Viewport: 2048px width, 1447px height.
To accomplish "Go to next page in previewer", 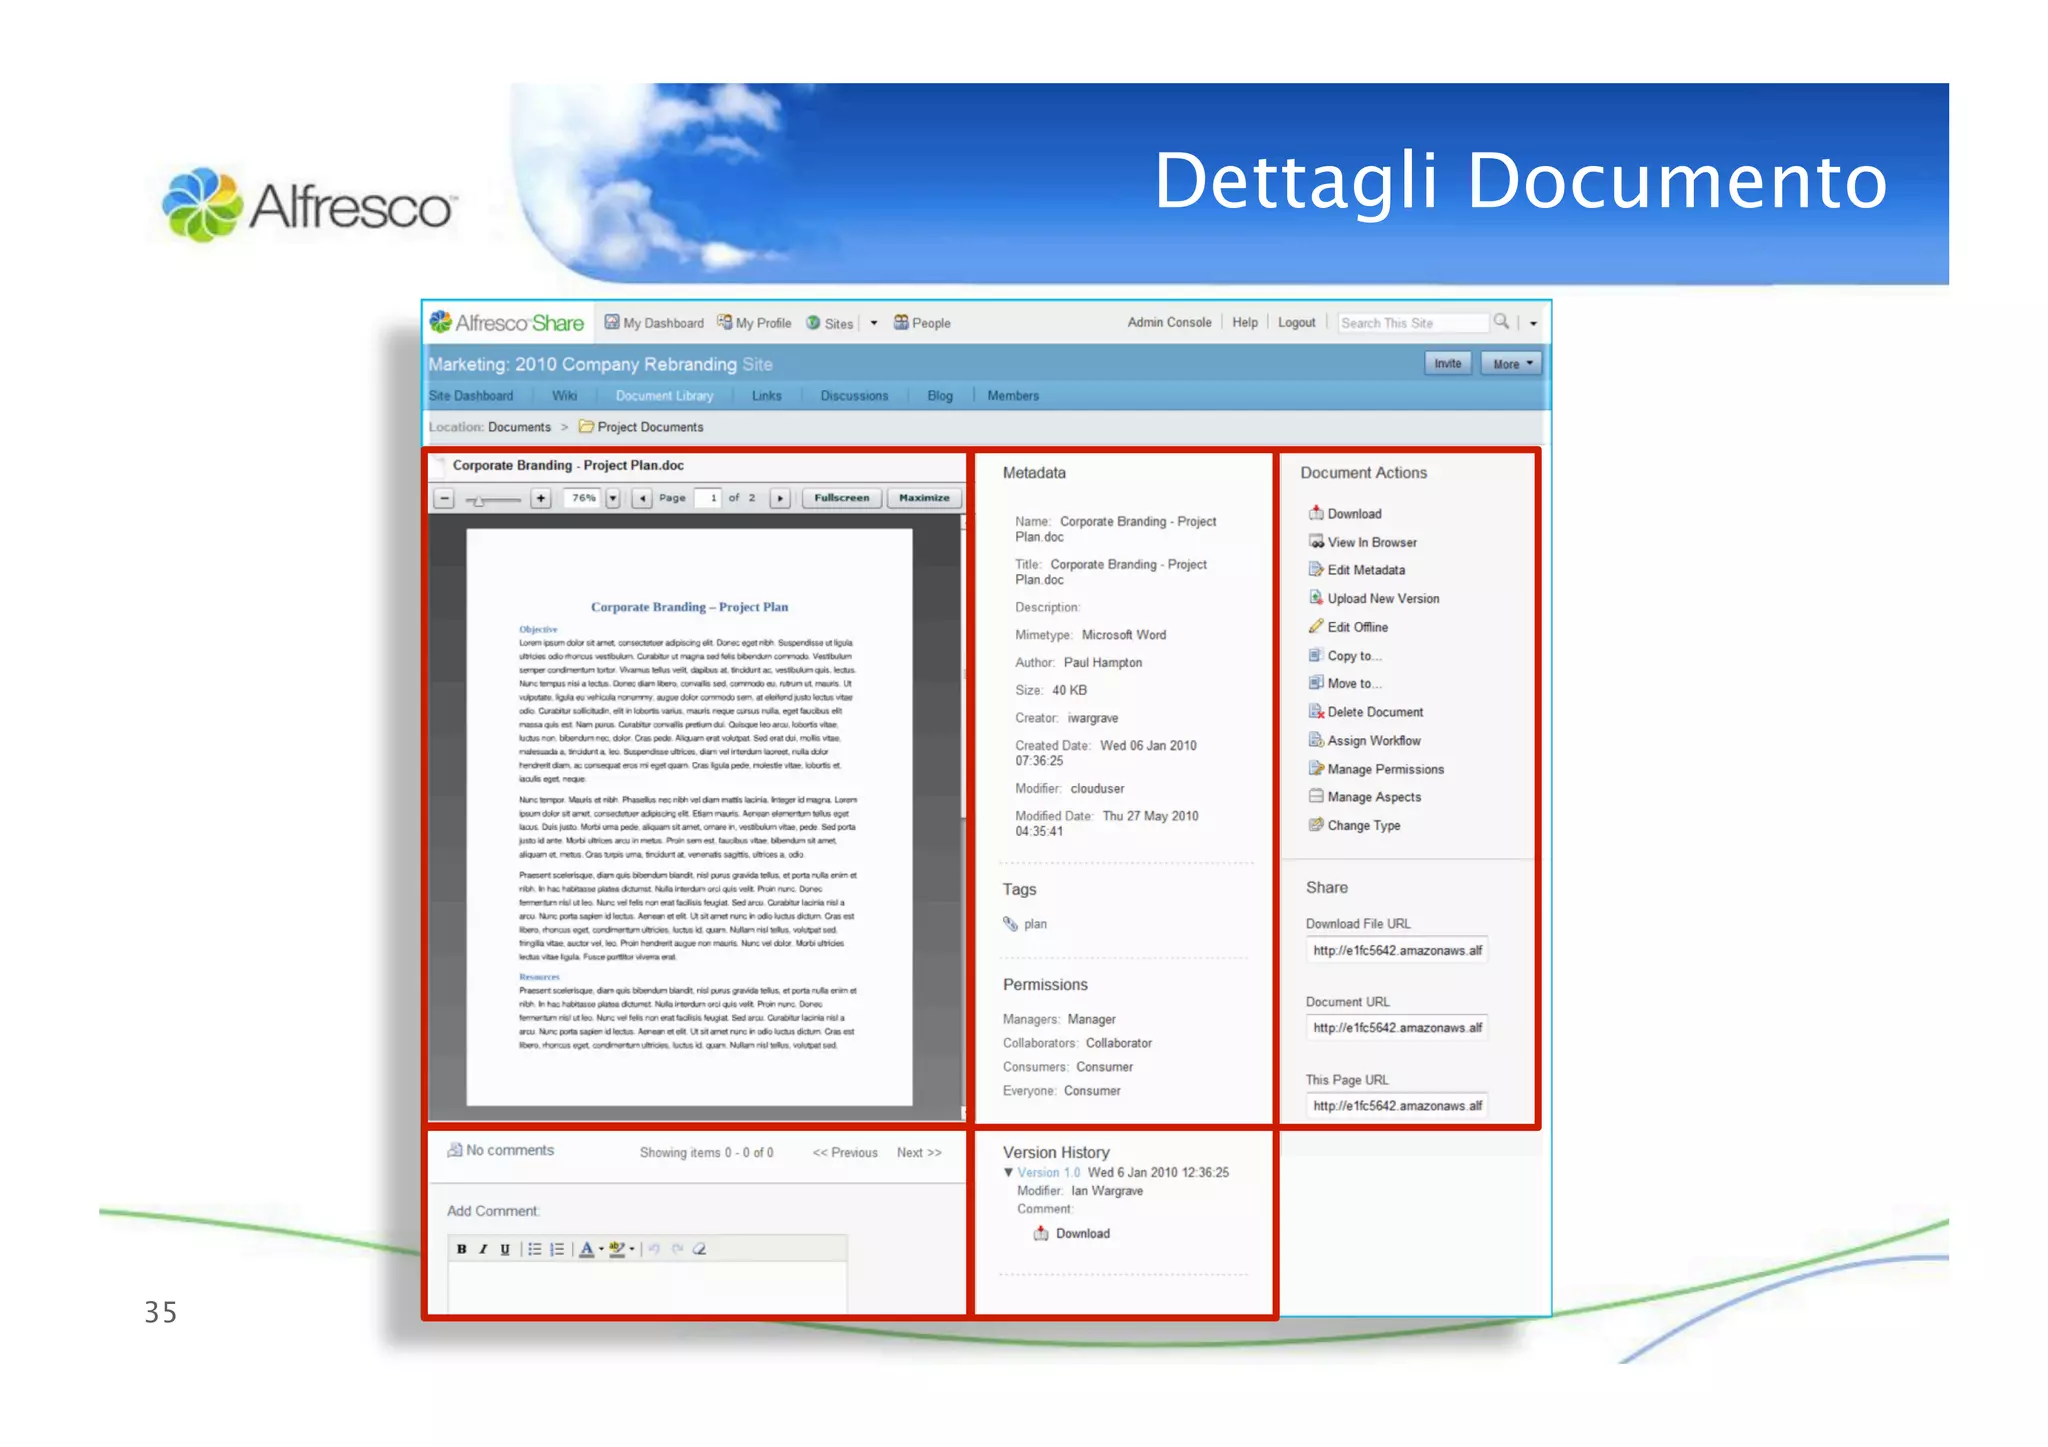I will (x=780, y=498).
